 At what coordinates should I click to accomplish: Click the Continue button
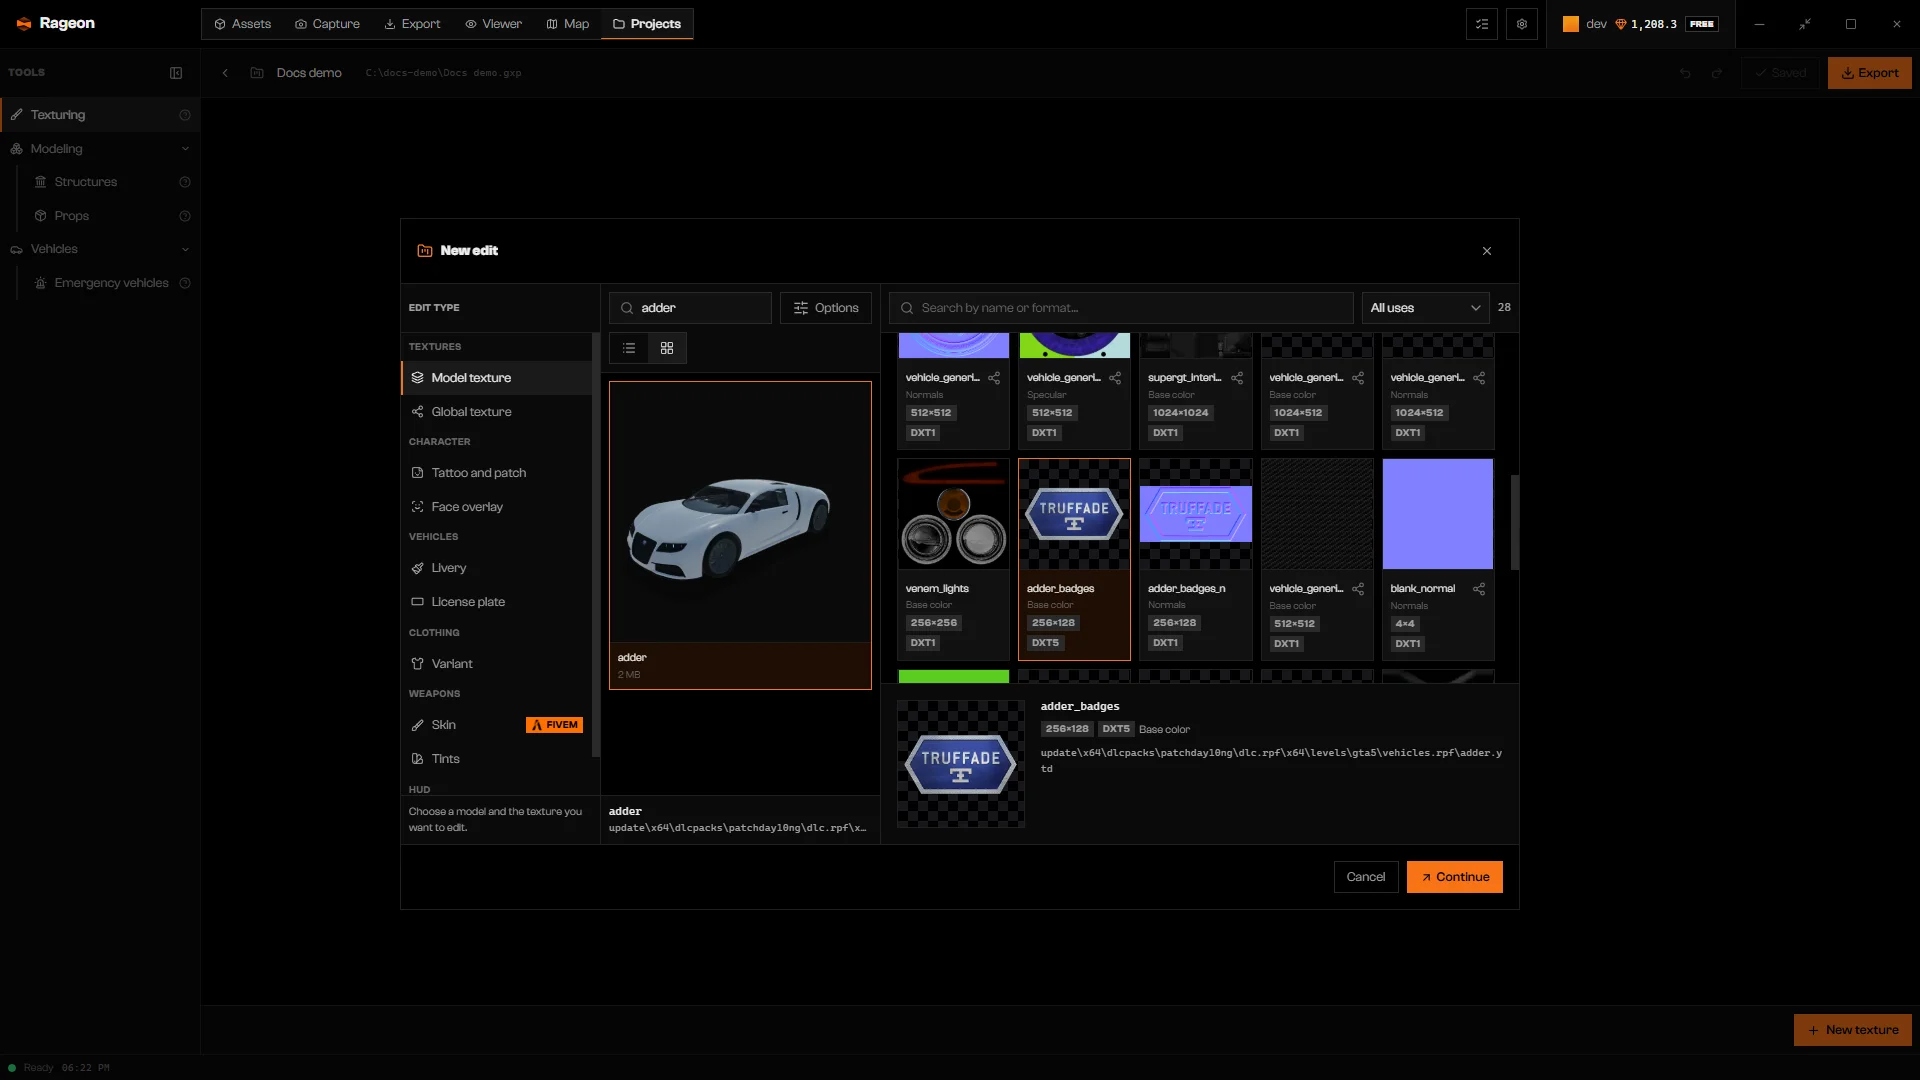1455,877
